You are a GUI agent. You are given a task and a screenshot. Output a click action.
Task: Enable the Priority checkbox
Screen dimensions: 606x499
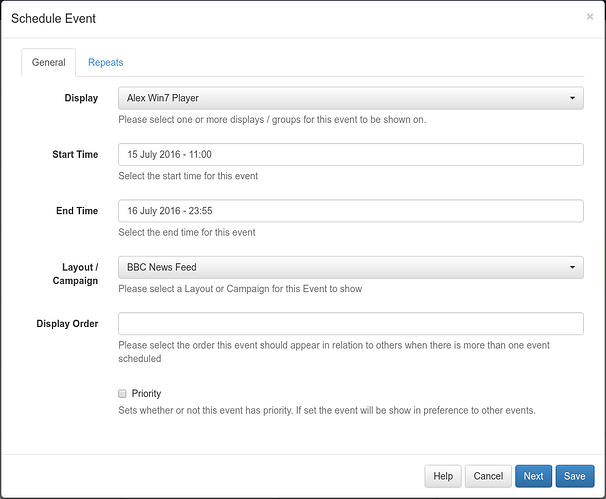coord(123,394)
